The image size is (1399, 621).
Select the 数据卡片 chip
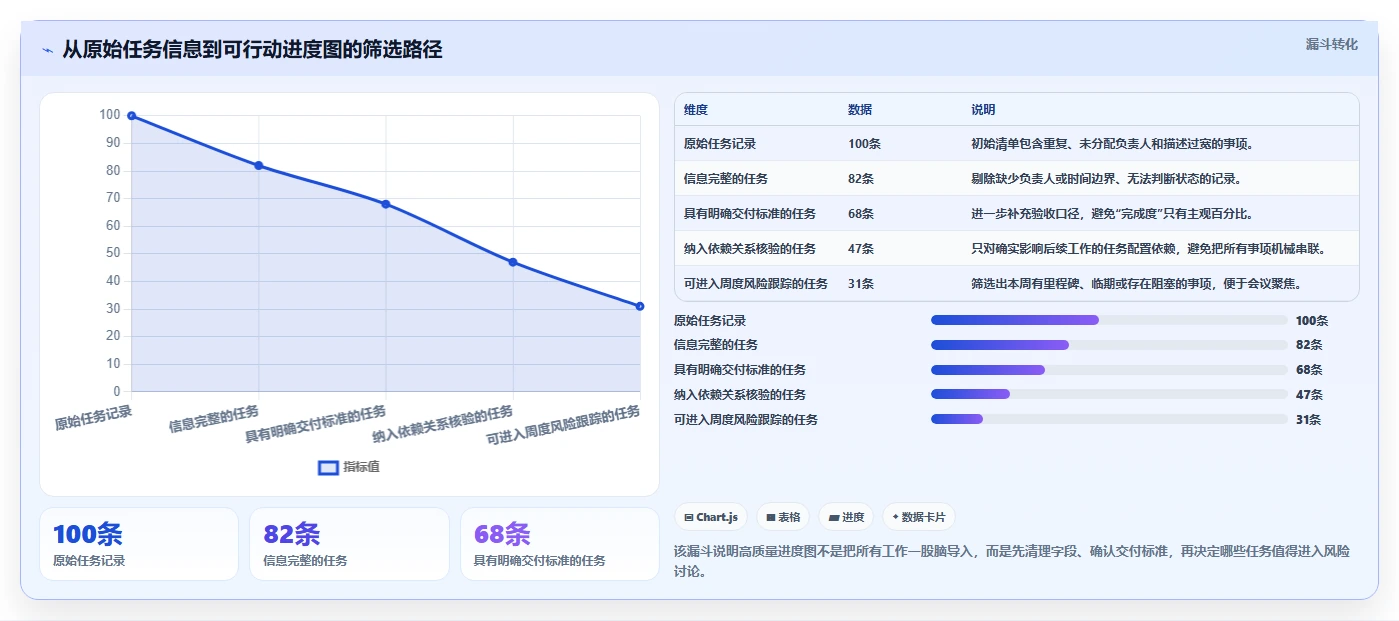point(919,517)
